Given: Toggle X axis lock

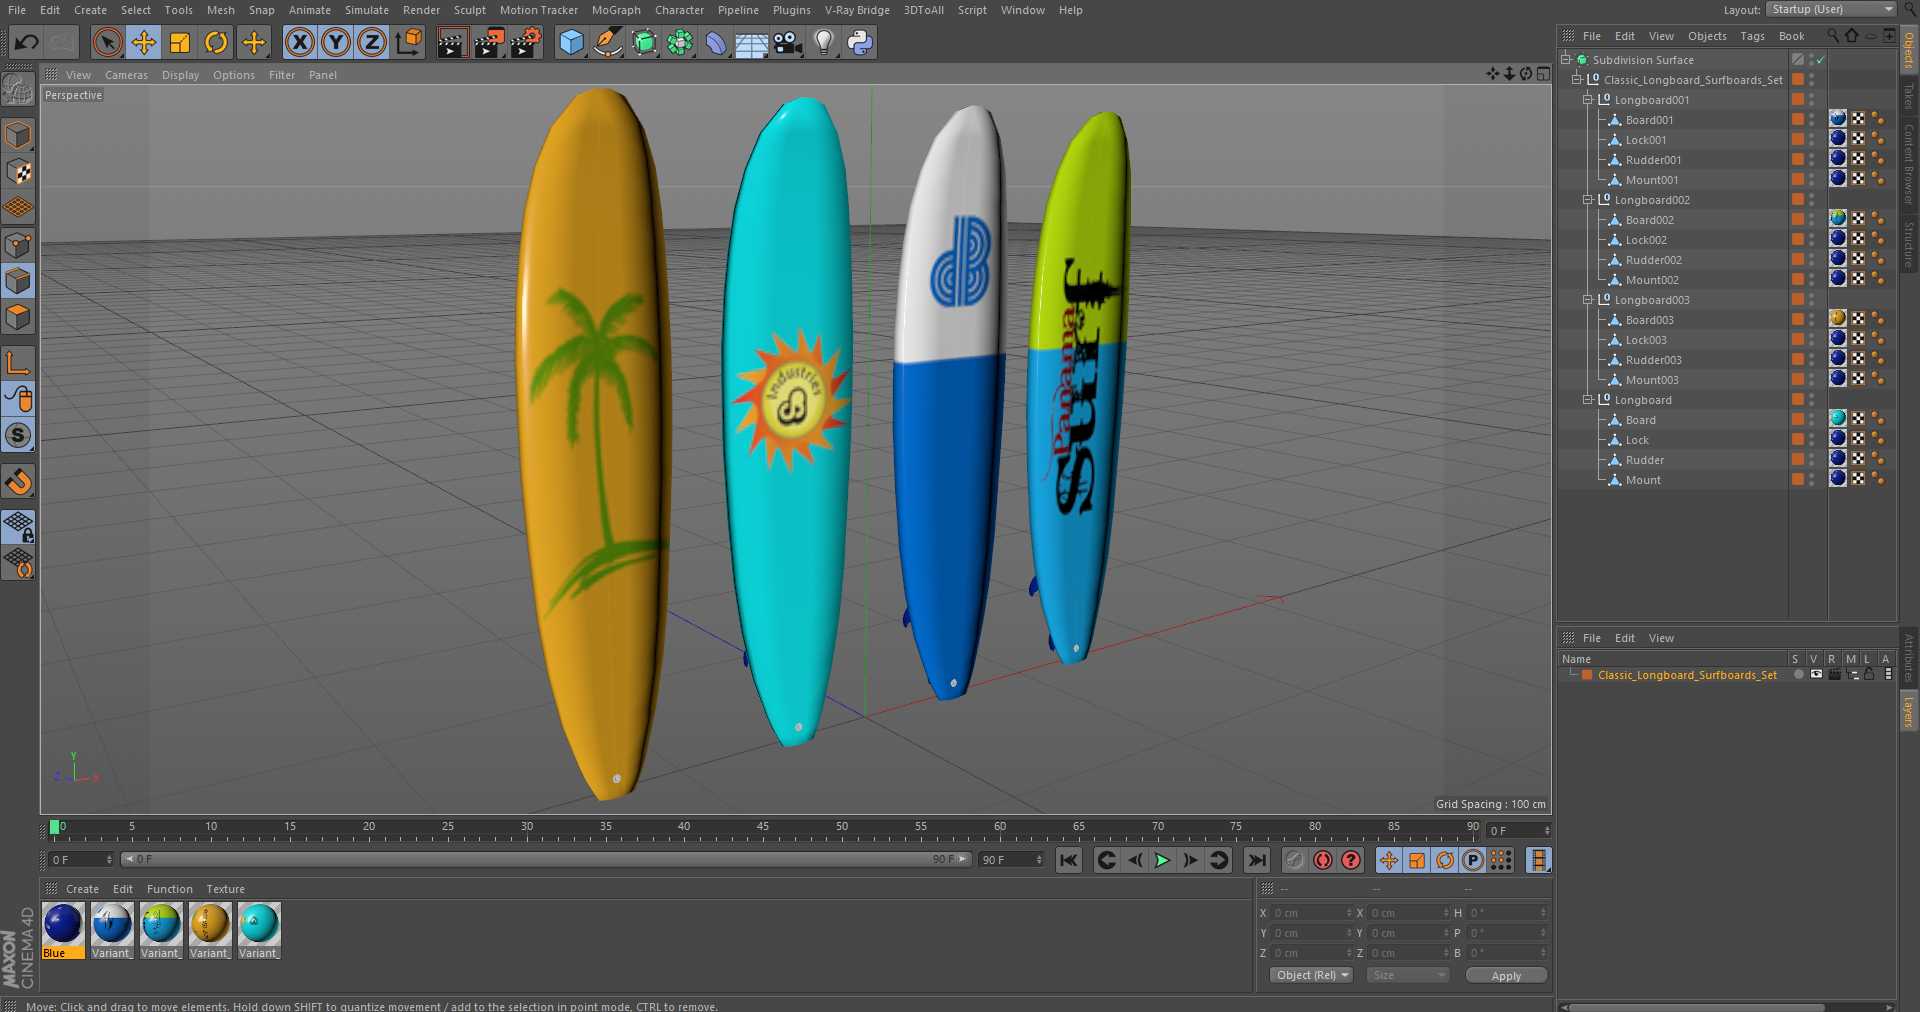Looking at the screenshot, I should (x=299, y=42).
